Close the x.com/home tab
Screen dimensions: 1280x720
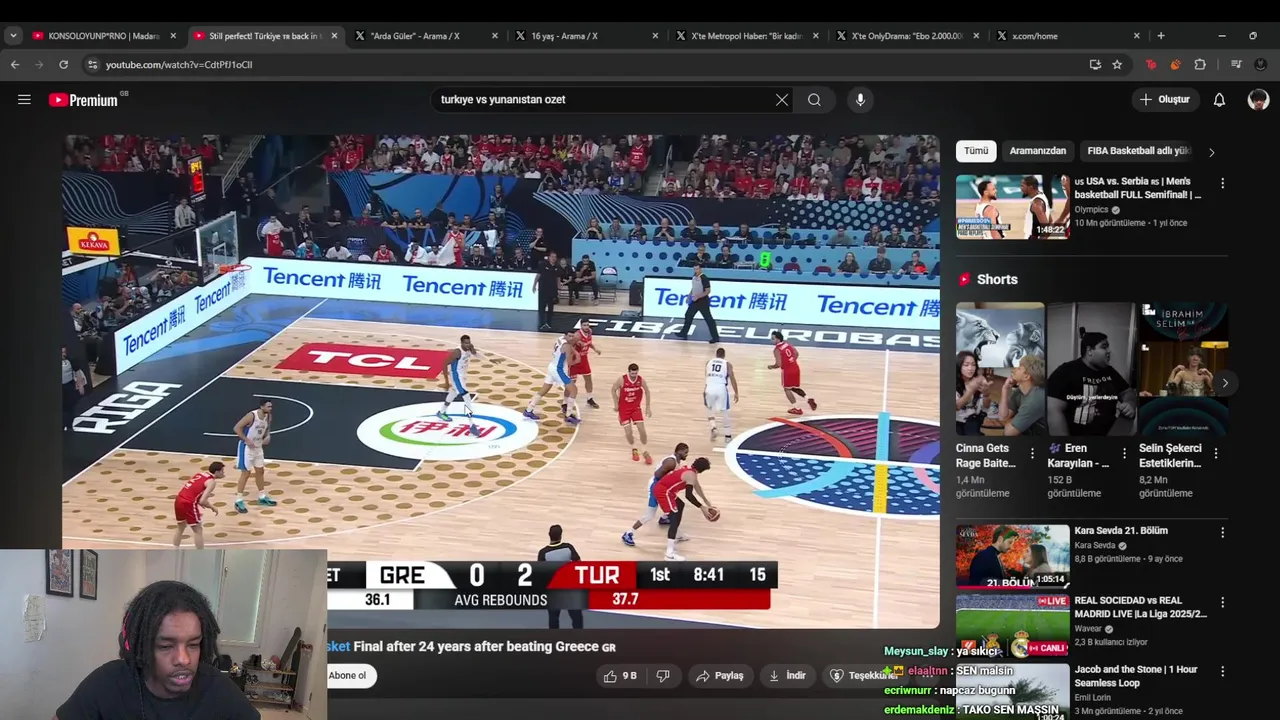[1136, 36]
